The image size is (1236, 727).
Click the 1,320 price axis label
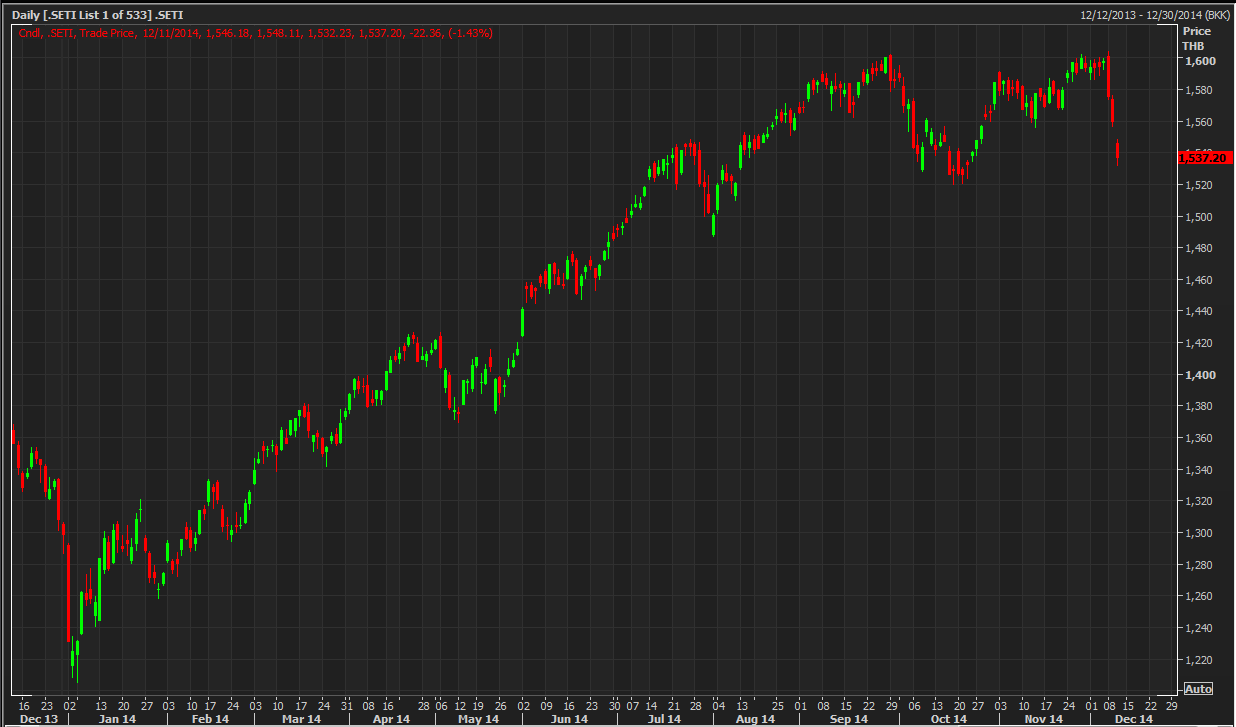coord(1199,501)
